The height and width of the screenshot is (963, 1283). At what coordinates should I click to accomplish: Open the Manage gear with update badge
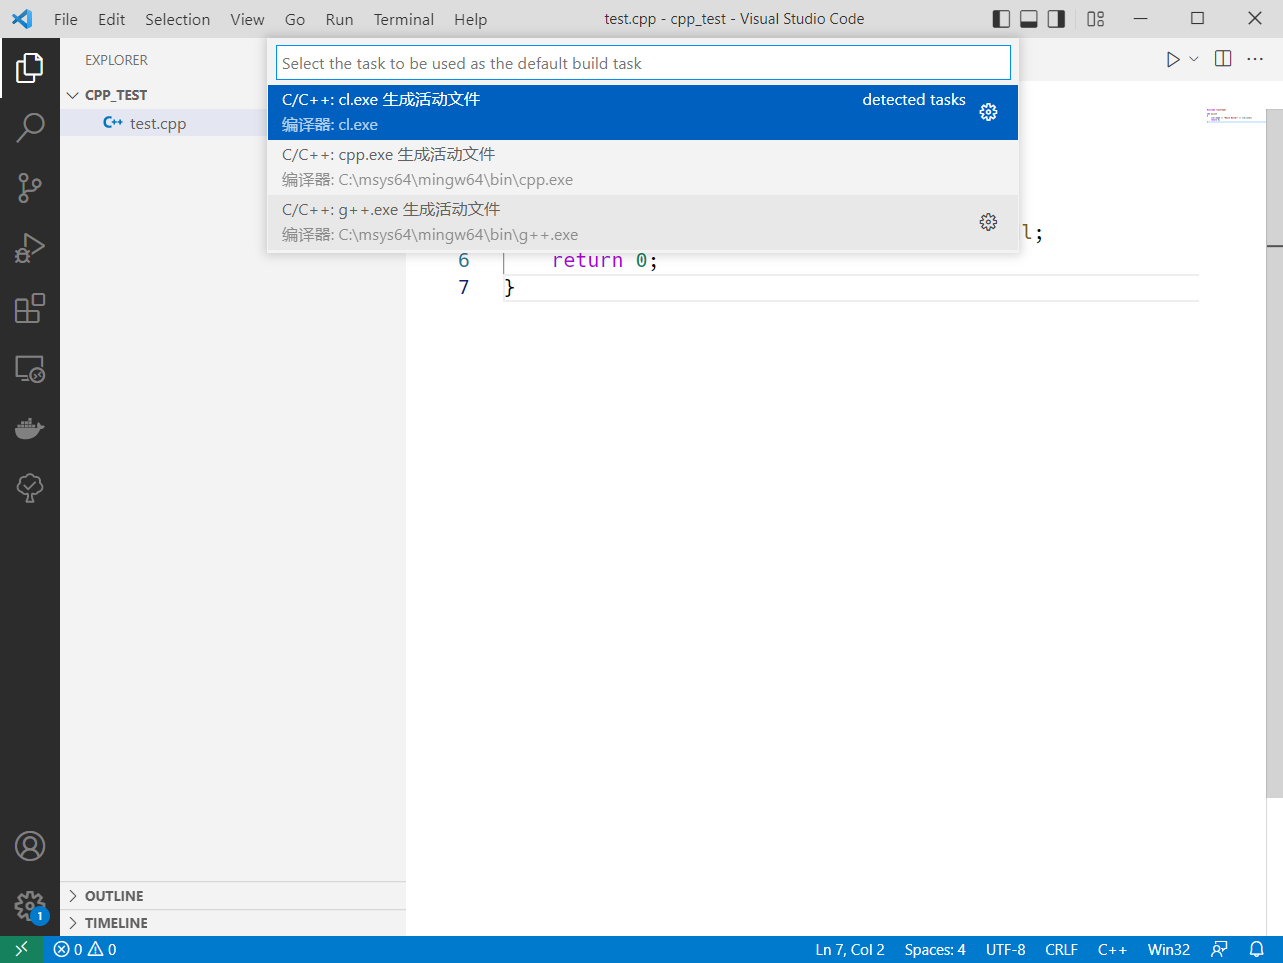point(30,906)
